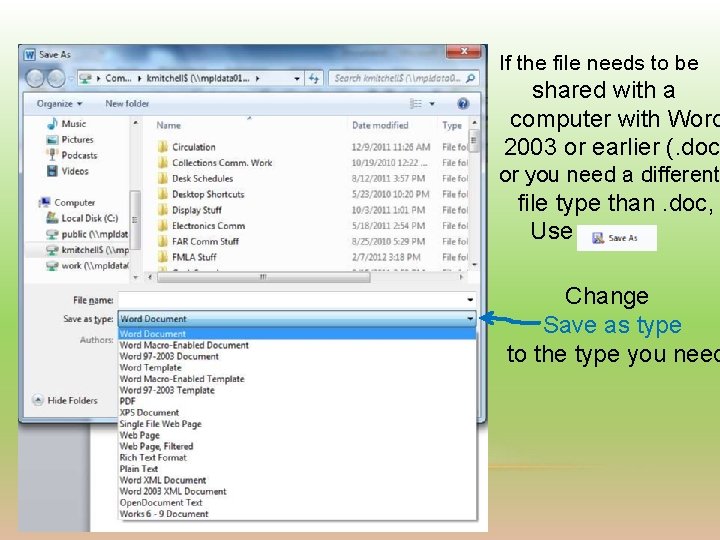Image resolution: width=720 pixels, height=540 pixels.
Task: Select the Videos library icon
Action: 52,171
